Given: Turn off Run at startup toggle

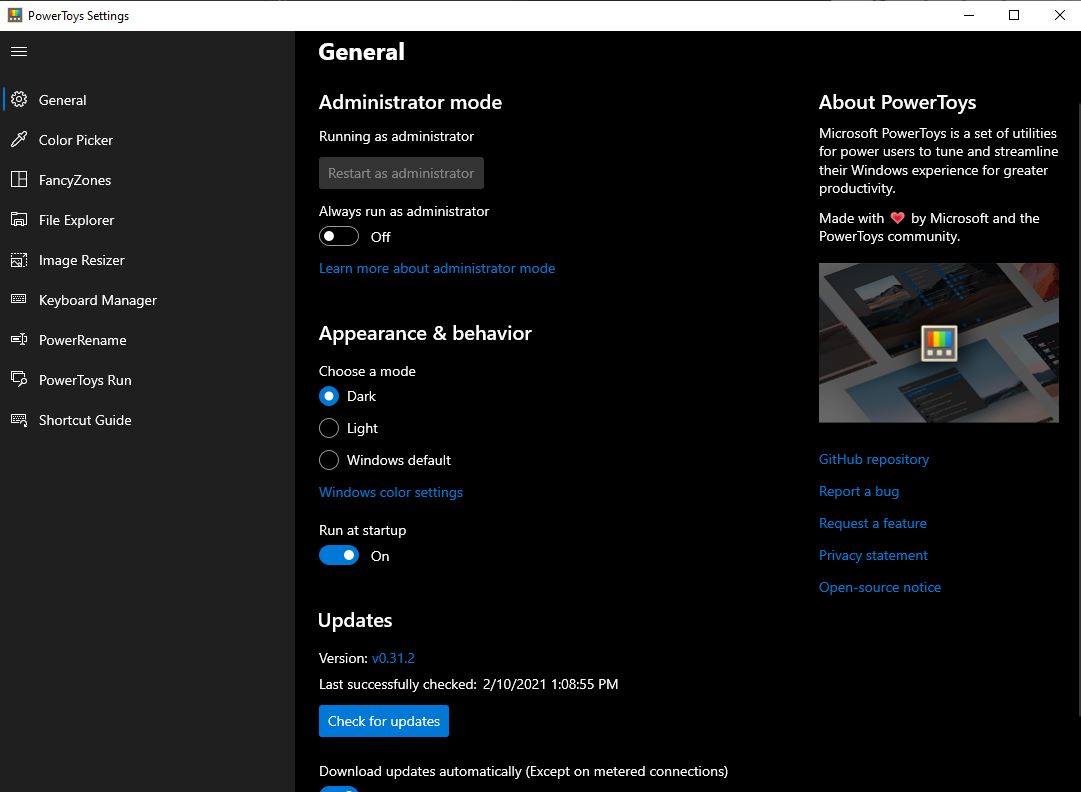Looking at the screenshot, I should coord(339,556).
